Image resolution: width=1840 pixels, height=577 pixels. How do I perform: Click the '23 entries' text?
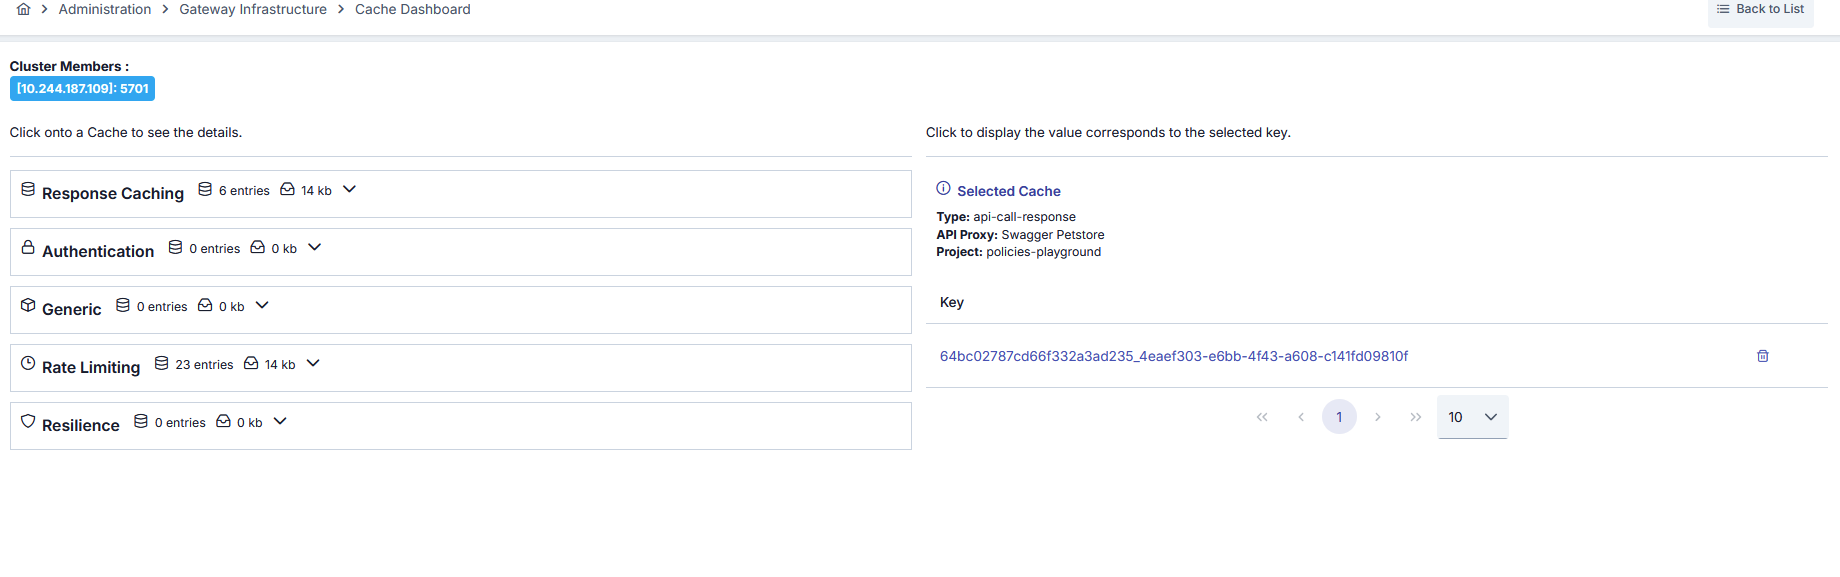pyautogui.click(x=204, y=365)
